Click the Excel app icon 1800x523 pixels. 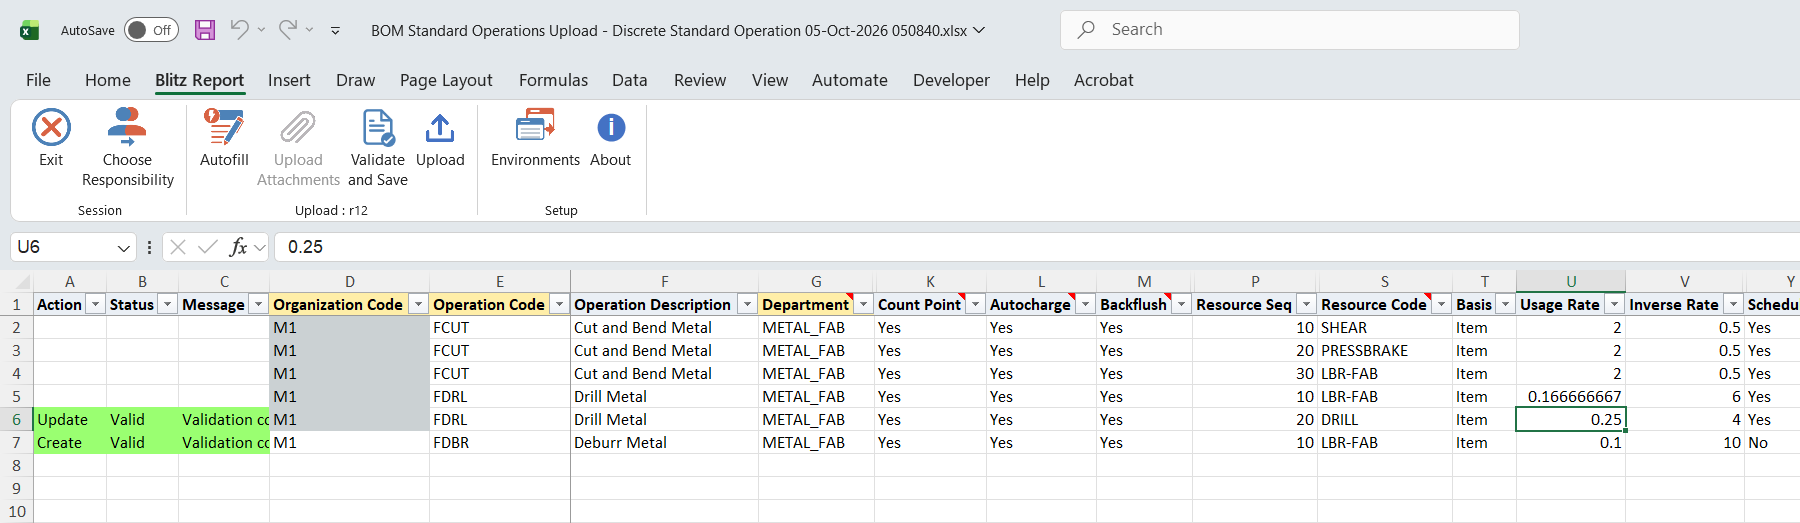[x=29, y=30]
